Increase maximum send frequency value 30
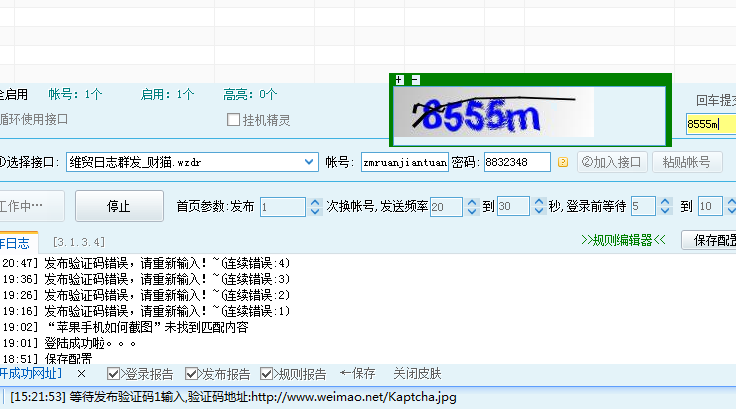 (539, 202)
